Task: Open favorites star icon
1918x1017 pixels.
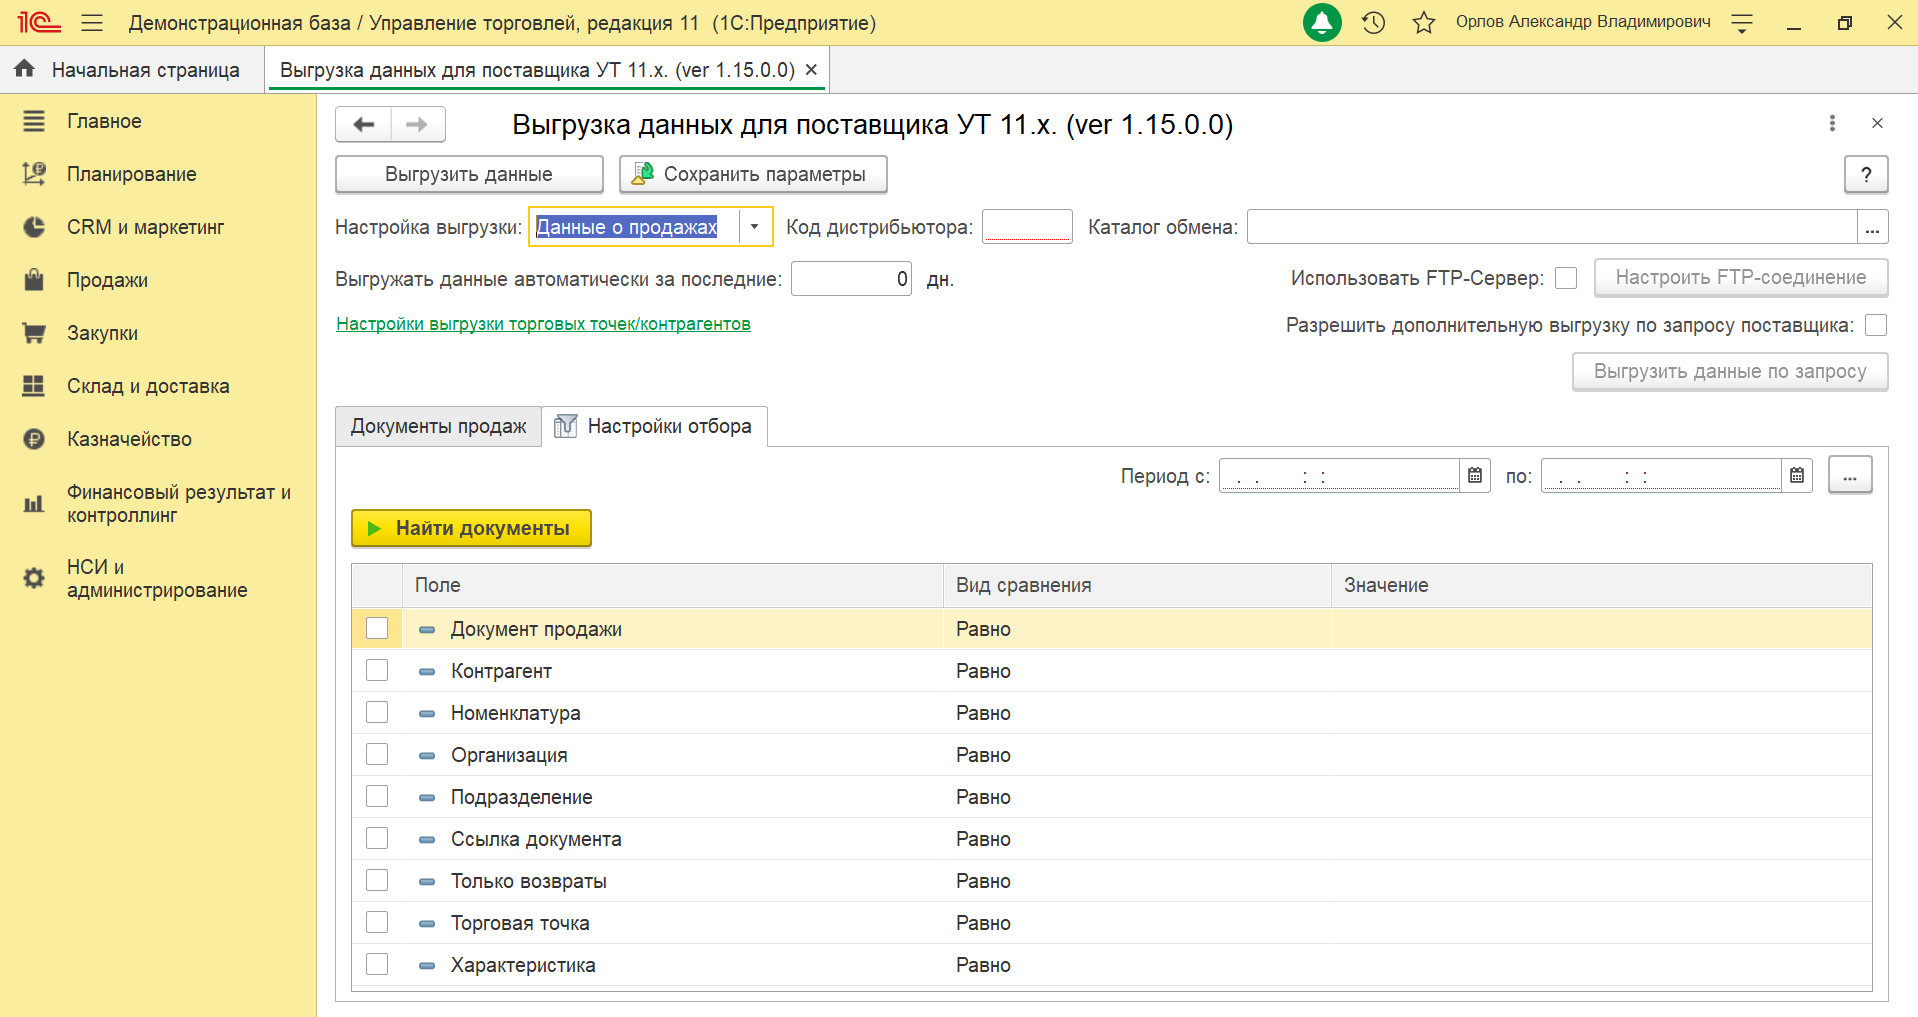Action: coord(1424,22)
